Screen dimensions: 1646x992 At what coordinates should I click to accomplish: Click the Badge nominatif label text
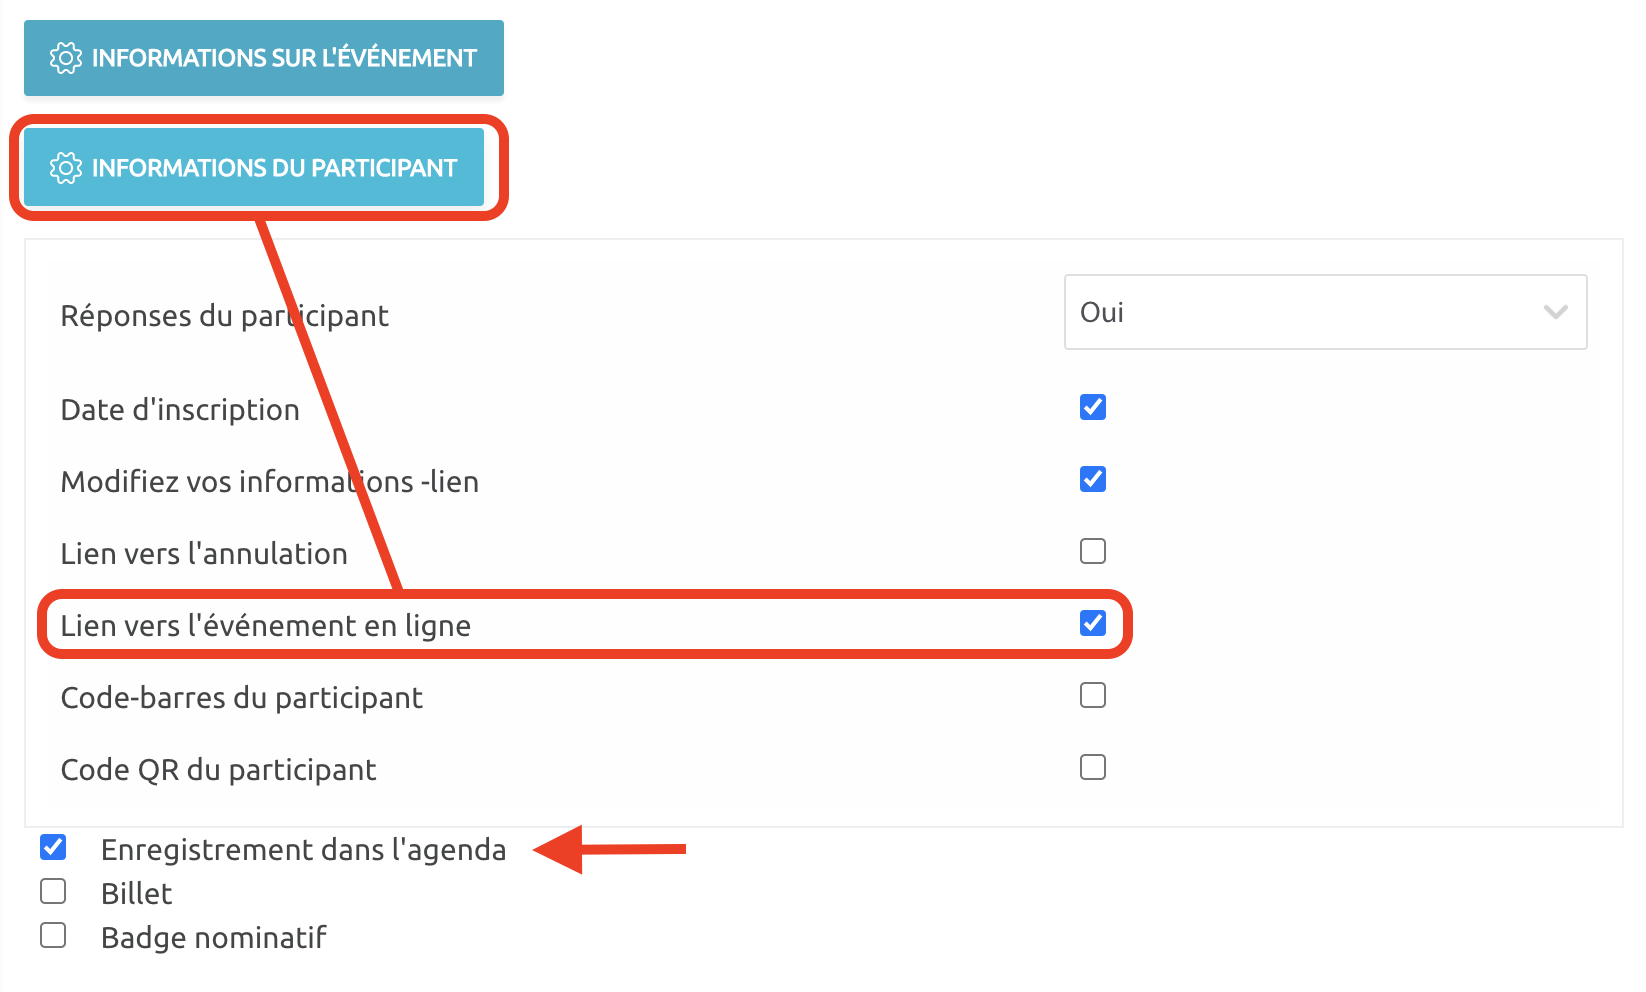tap(214, 938)
